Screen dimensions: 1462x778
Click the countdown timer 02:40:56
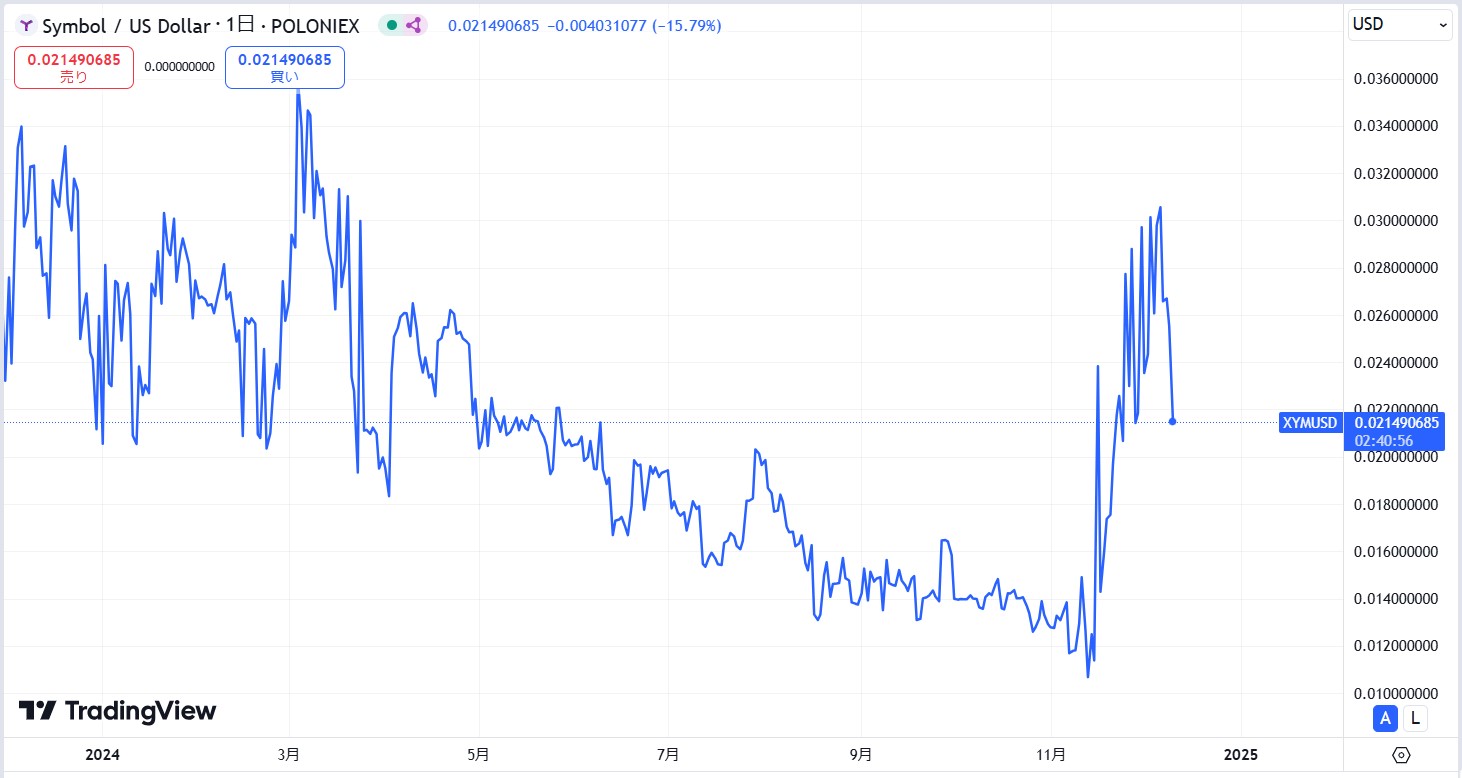tap(1384, 440)
